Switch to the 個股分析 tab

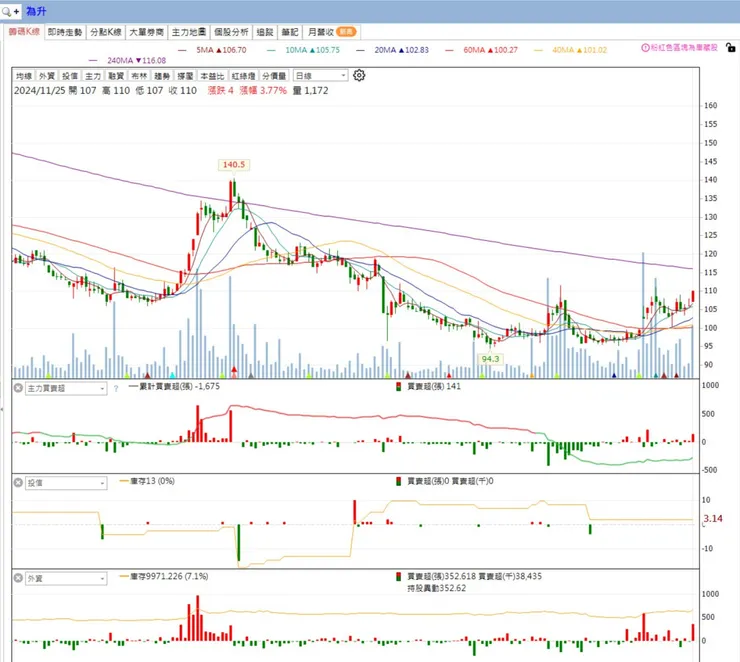(x=231, y=32)
